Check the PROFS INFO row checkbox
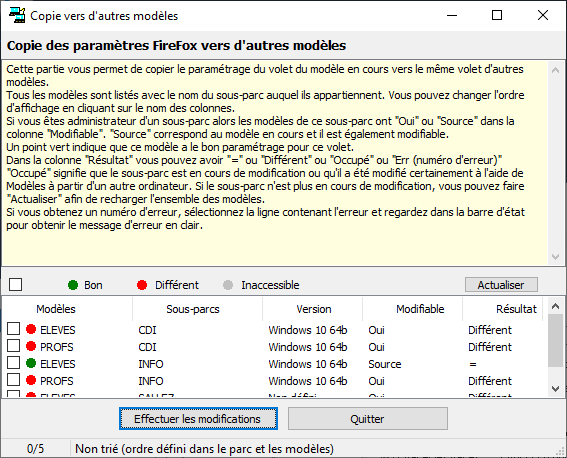Viewport: 567px width, 458px height. [x=14, y=380]
